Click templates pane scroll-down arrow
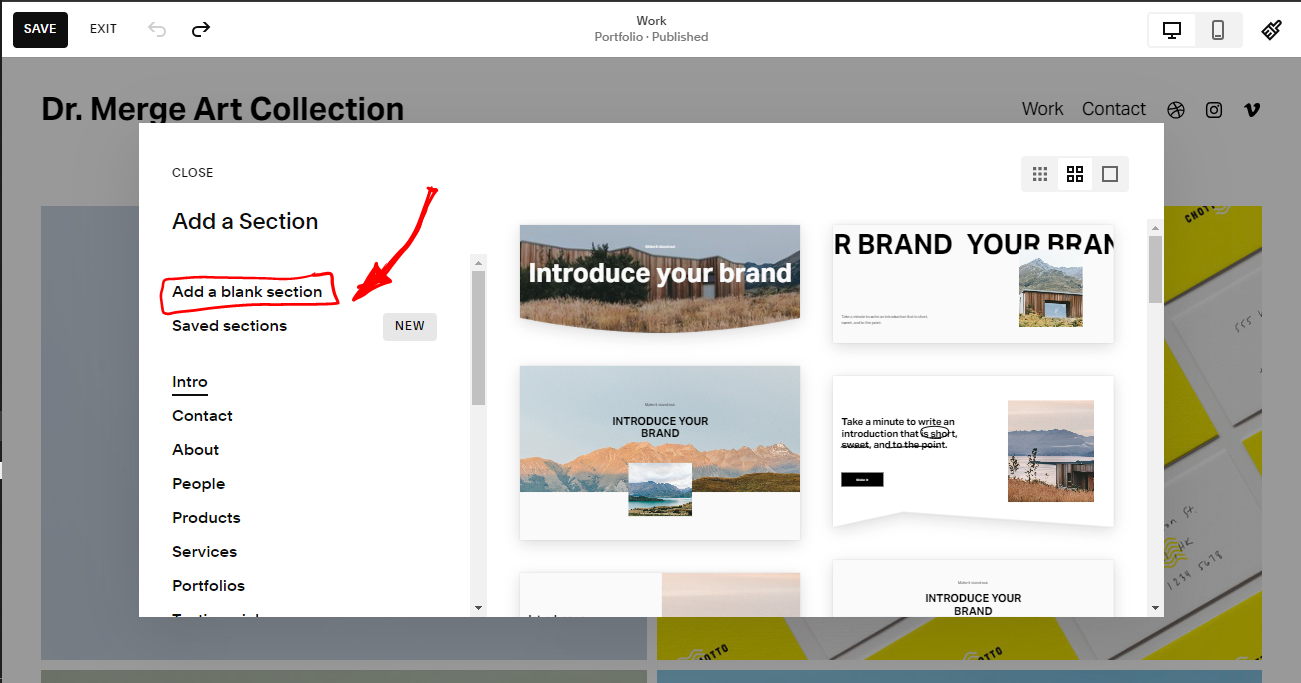 point(1155,607)
